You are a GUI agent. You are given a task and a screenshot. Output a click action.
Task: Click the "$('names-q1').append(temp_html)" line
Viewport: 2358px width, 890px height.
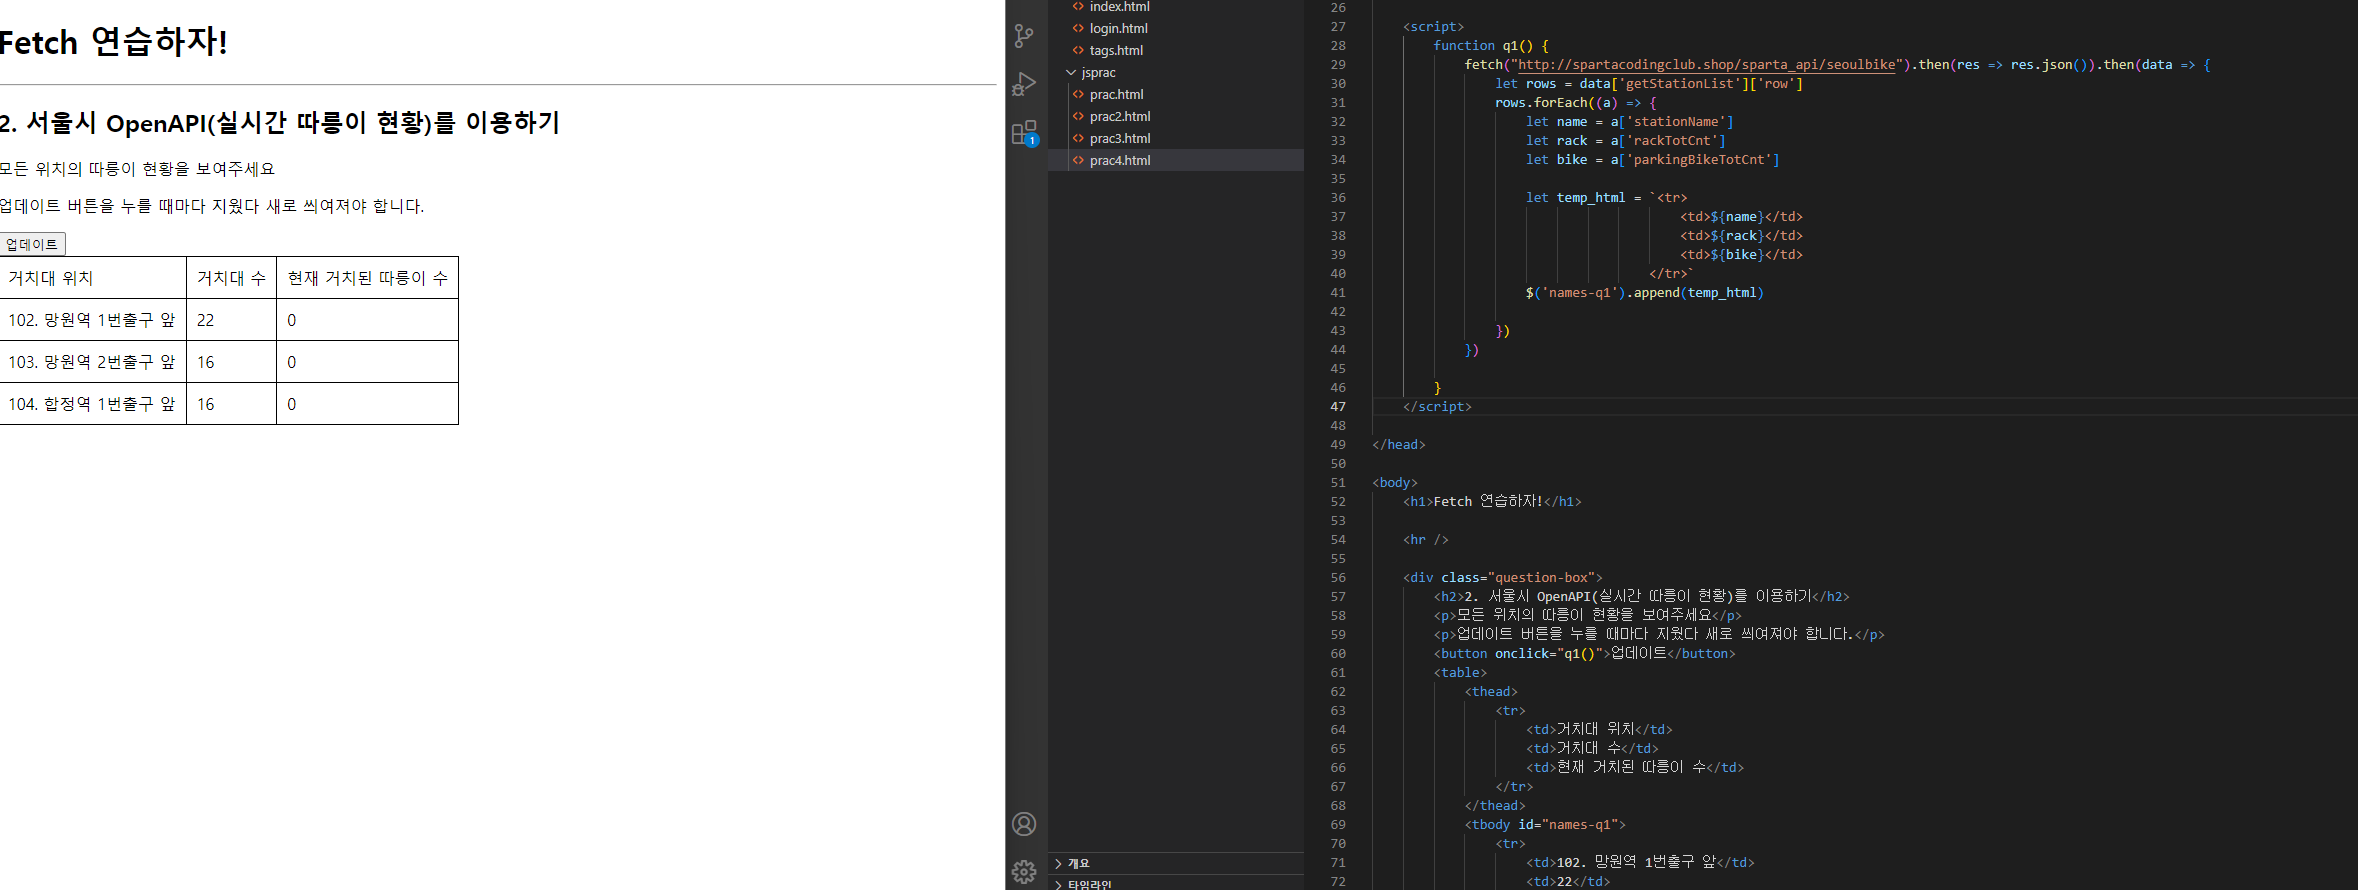(x=1645, y=293)
